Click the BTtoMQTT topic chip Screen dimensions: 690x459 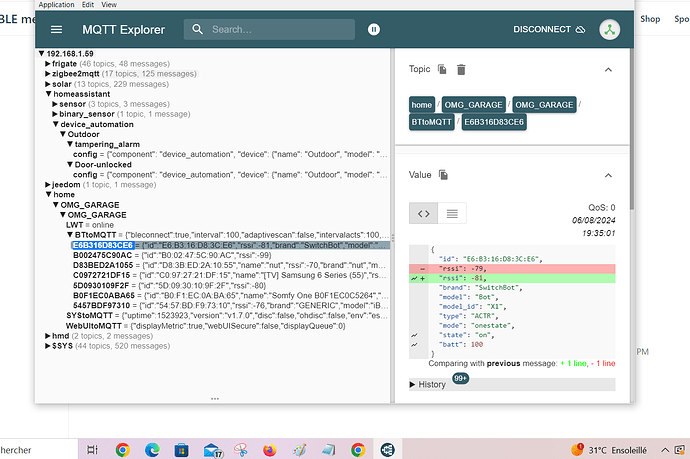pos(432,122)
